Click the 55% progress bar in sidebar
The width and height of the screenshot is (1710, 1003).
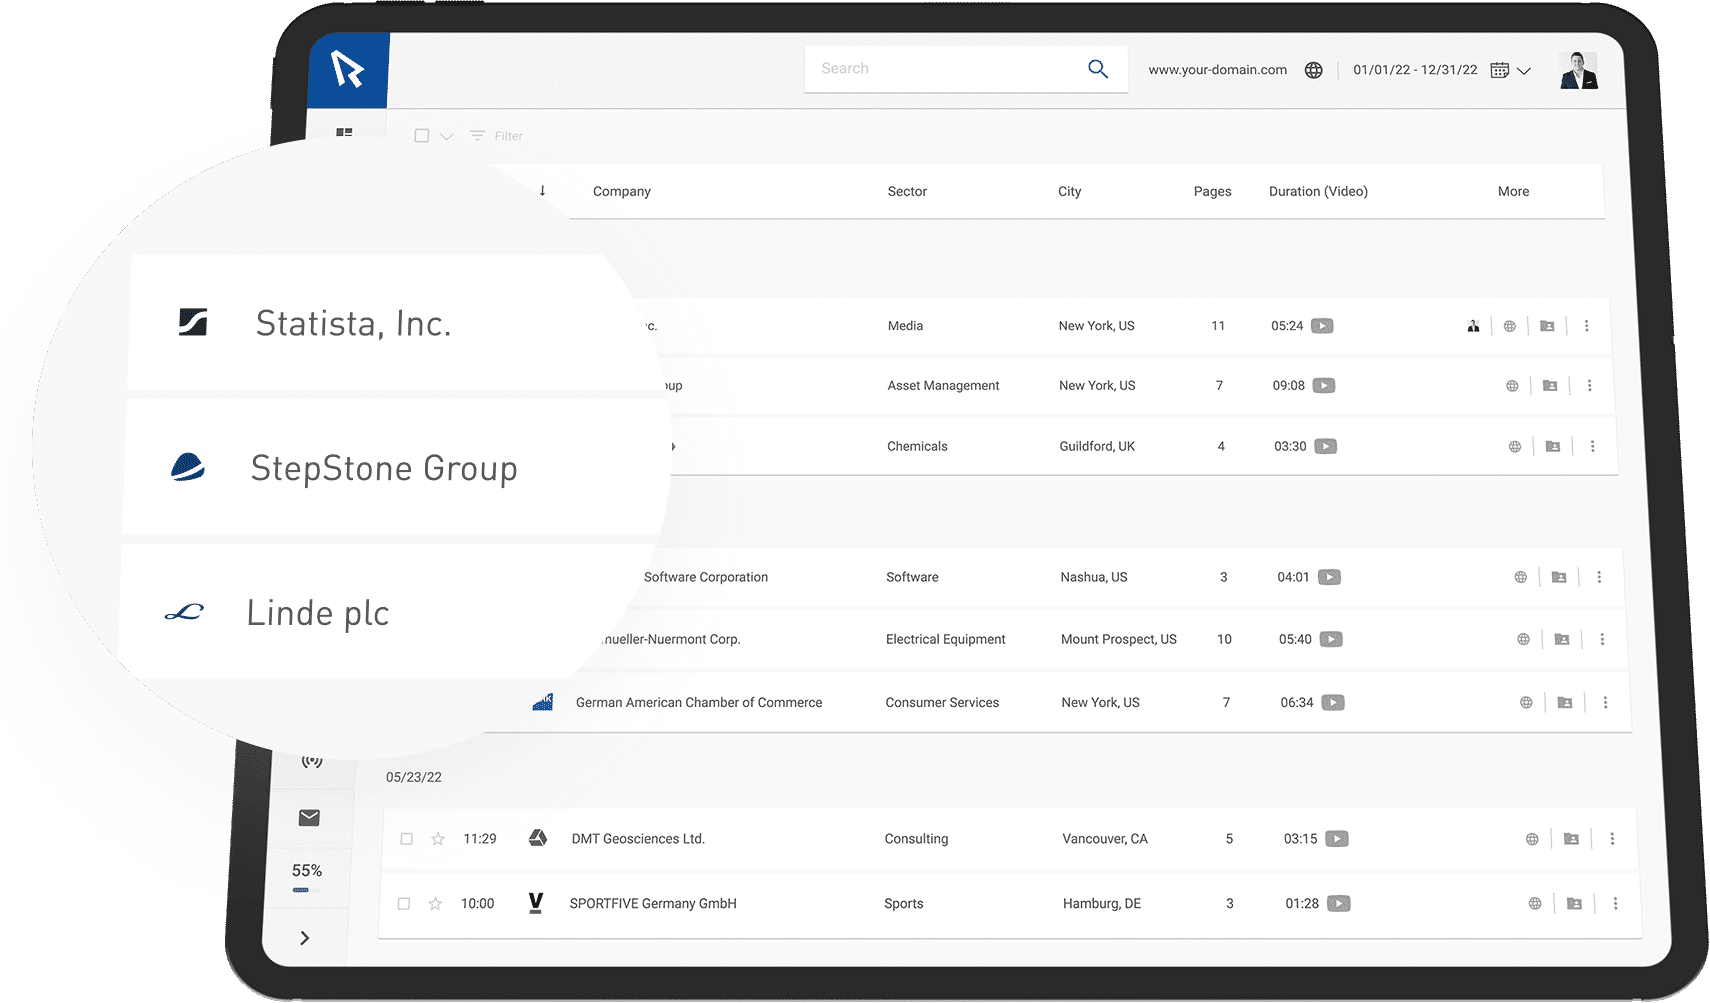pos(307,889)
